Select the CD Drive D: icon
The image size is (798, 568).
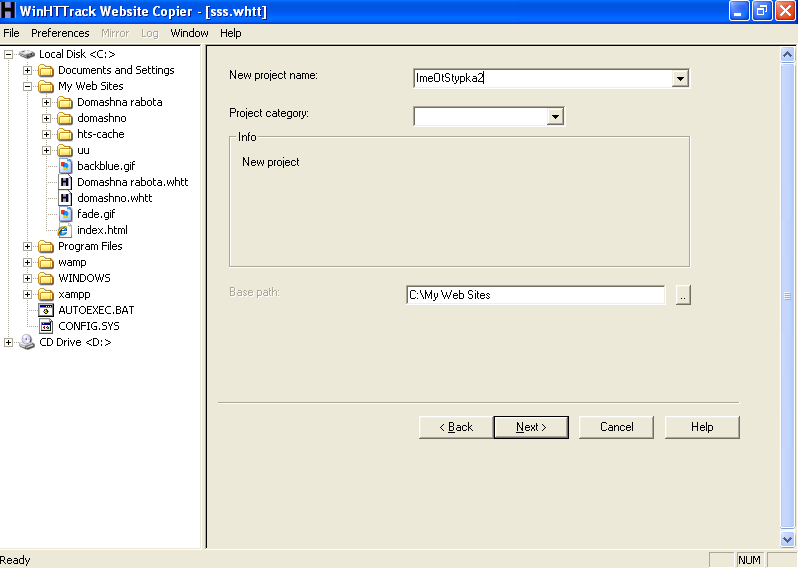27,342
